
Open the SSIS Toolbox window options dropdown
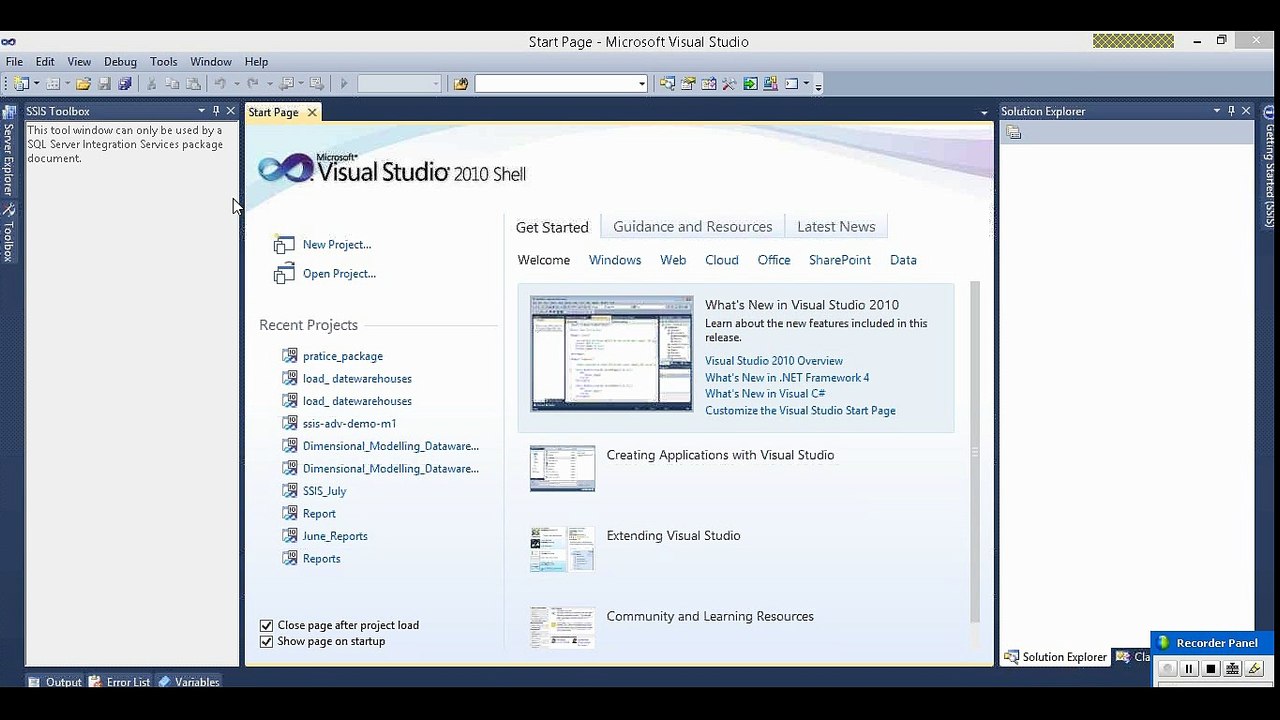tap(201, 111)
